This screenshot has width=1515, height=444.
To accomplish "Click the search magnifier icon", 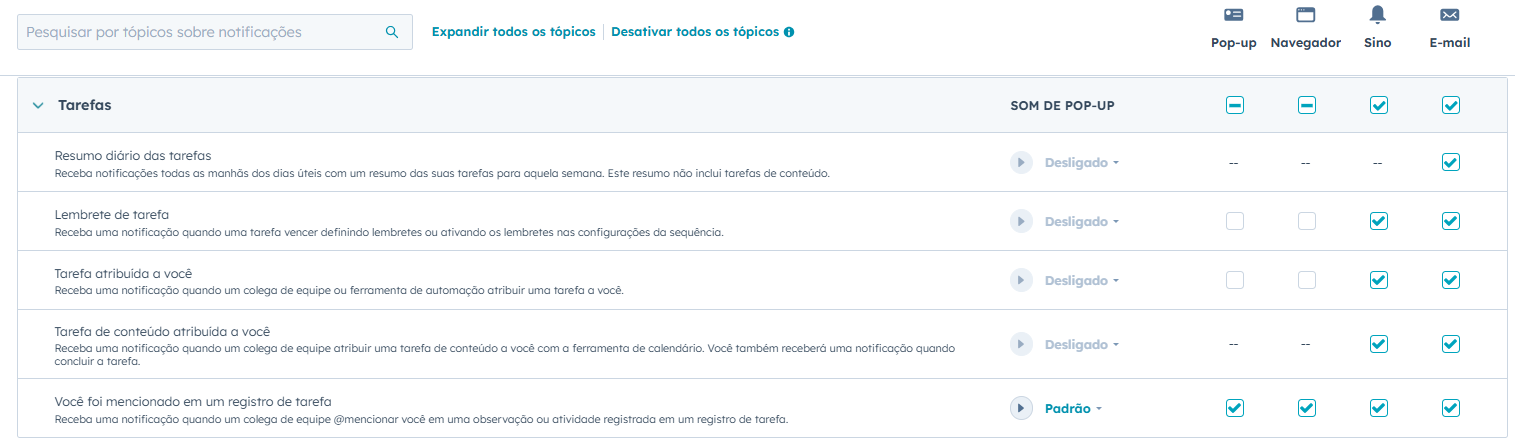I will pyautogui.click(x=392, y=32).
